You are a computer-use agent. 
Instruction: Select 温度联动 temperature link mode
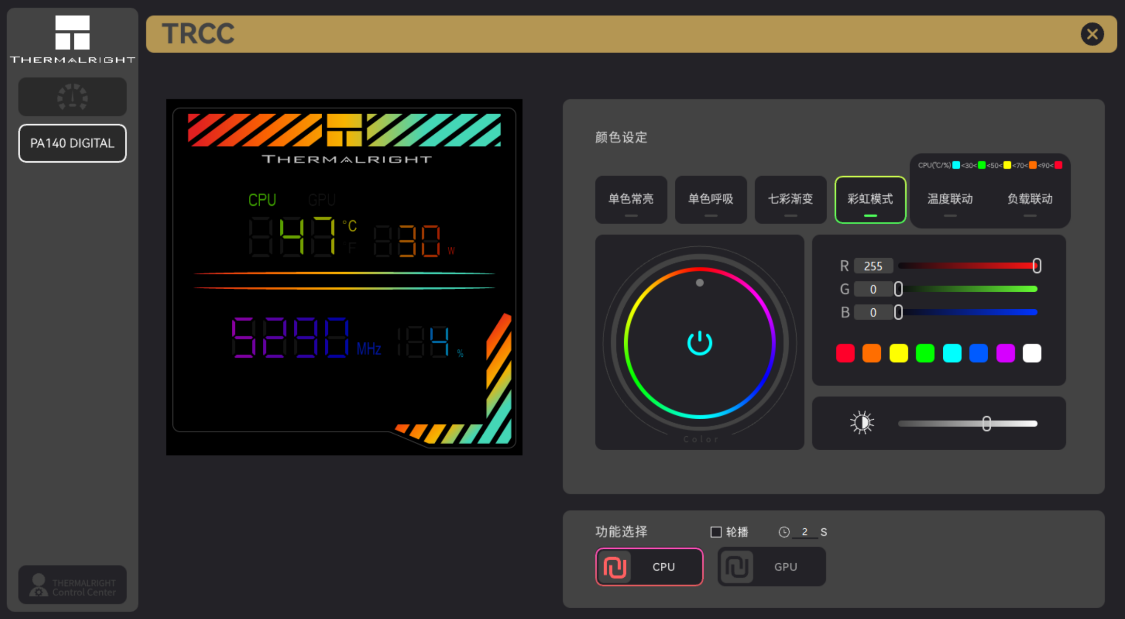950,200
